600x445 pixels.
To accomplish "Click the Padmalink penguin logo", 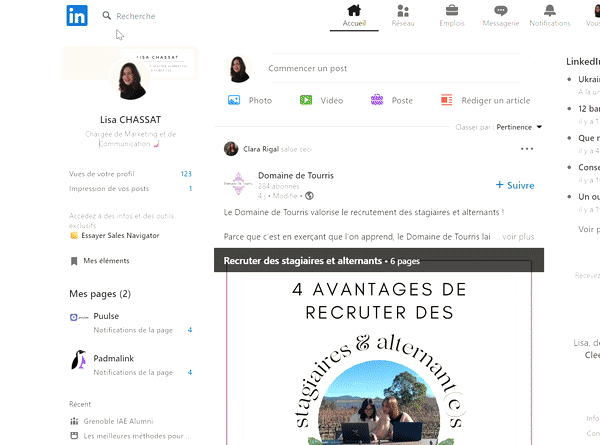I will point(79,360).
